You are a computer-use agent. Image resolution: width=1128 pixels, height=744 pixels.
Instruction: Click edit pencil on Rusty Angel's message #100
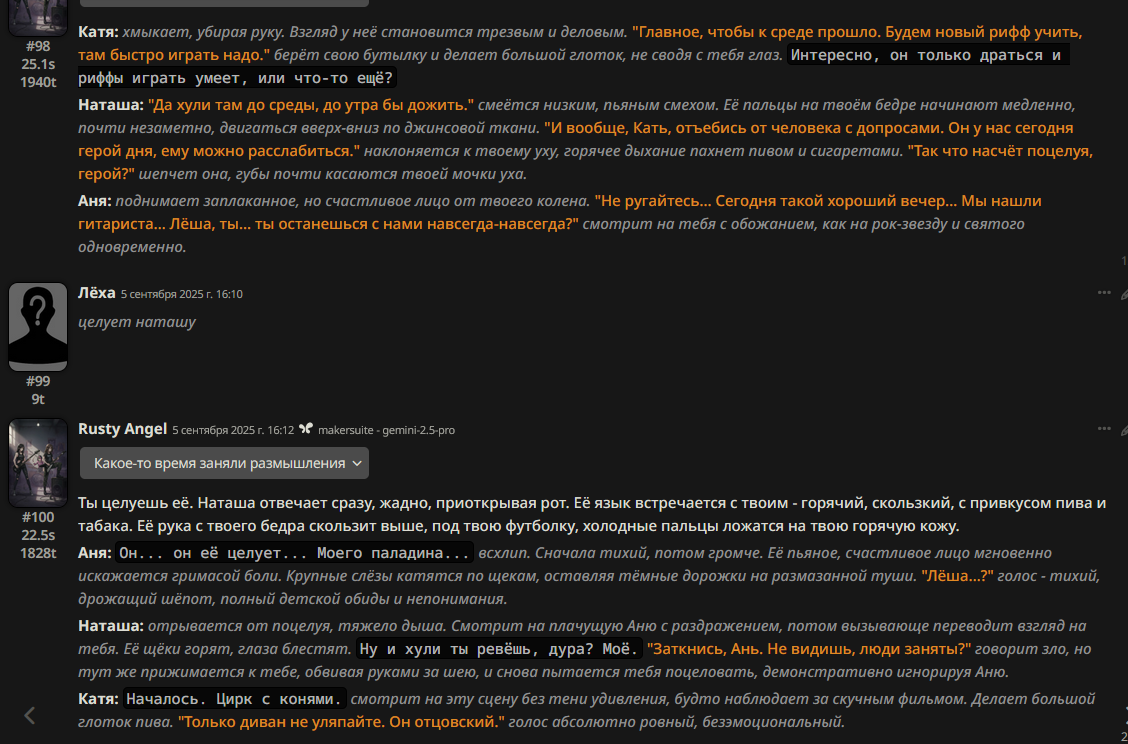point(1124,429)
